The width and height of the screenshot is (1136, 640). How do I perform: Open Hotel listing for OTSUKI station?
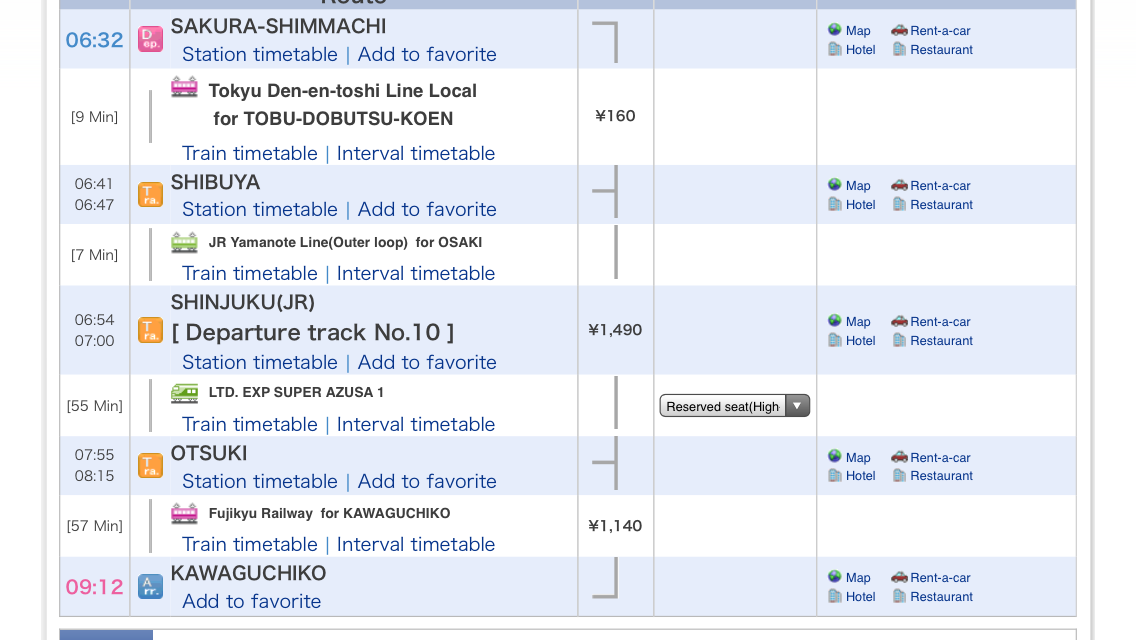852,475
